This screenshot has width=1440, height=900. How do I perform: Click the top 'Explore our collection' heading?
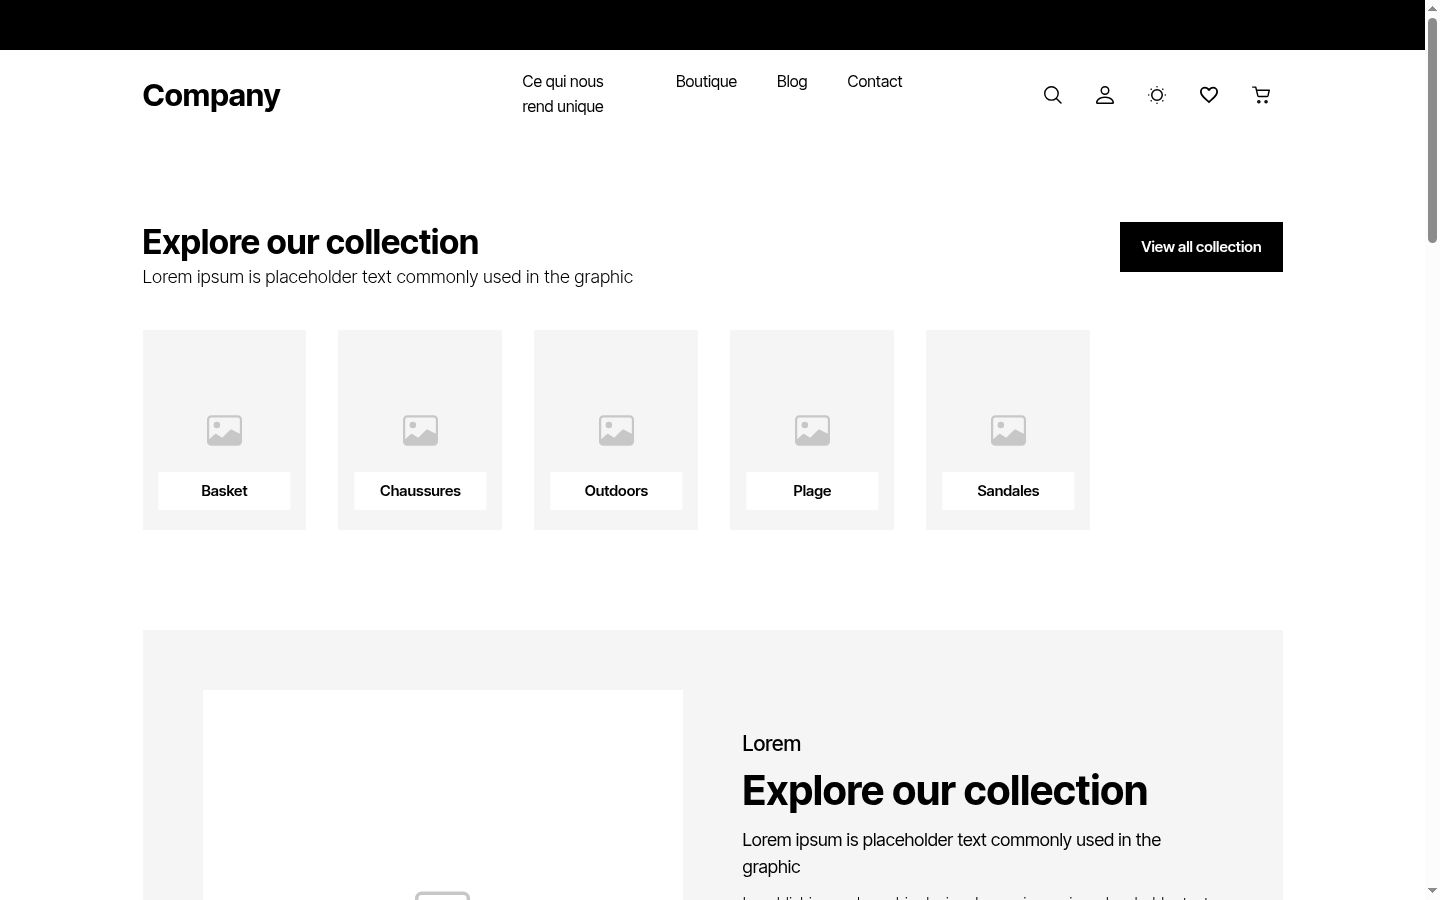pyautogui.click(x=310, y=242)
